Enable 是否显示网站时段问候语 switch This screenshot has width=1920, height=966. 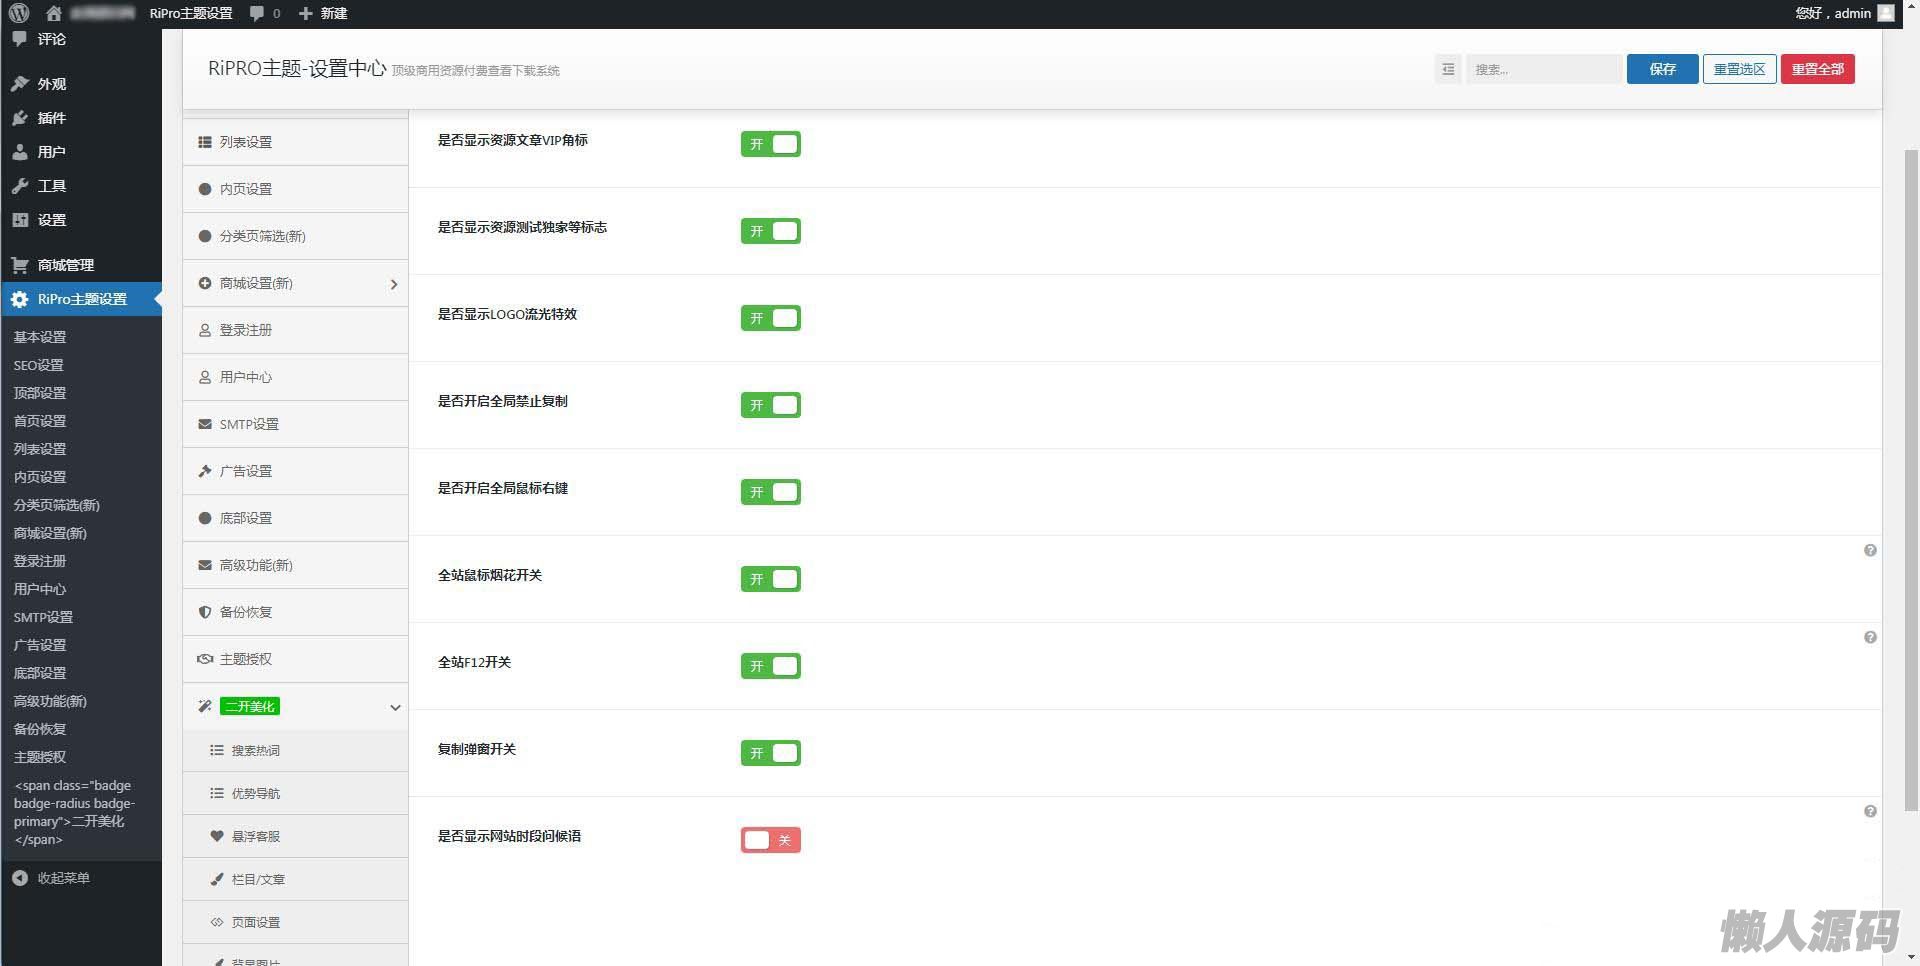[771, 840]
